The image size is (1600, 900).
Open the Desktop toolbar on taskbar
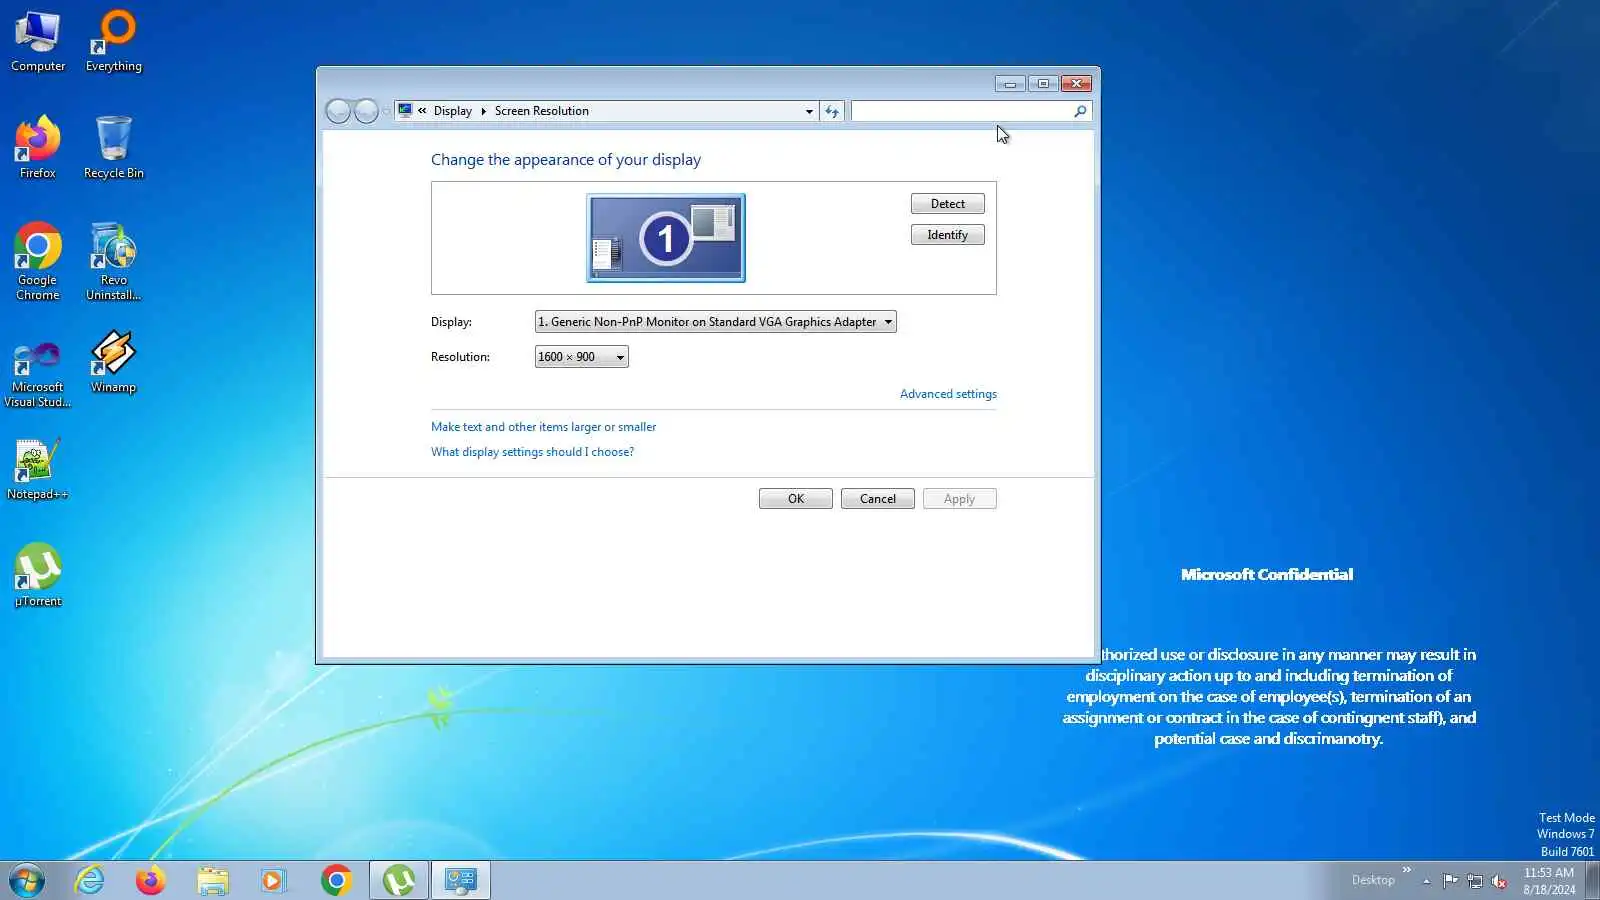1373,880
